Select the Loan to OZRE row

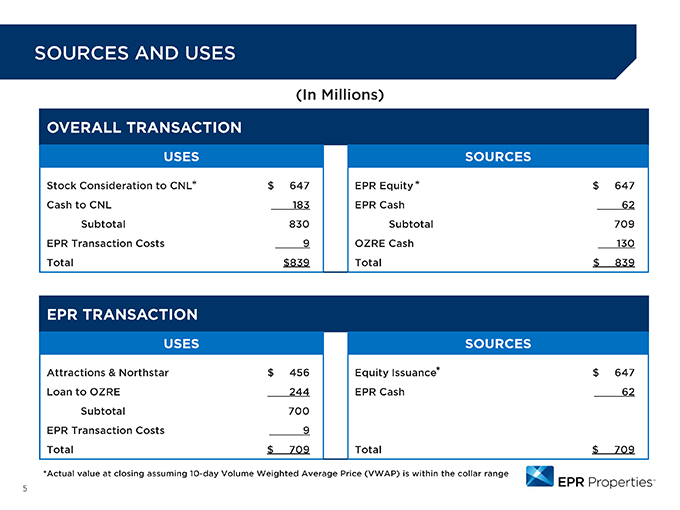pos(178,392)
